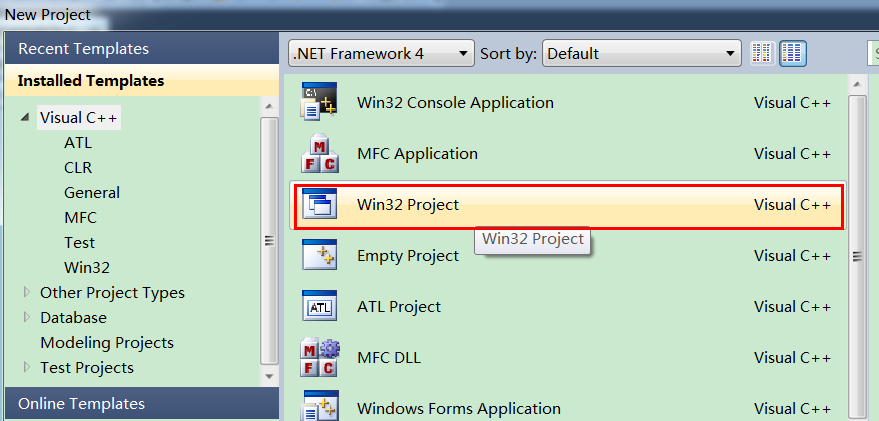Image resolution: width=879 pixels, height=421 pixels.
Task: Select the Win32 category in tree
Action: (x=87, y=267)
